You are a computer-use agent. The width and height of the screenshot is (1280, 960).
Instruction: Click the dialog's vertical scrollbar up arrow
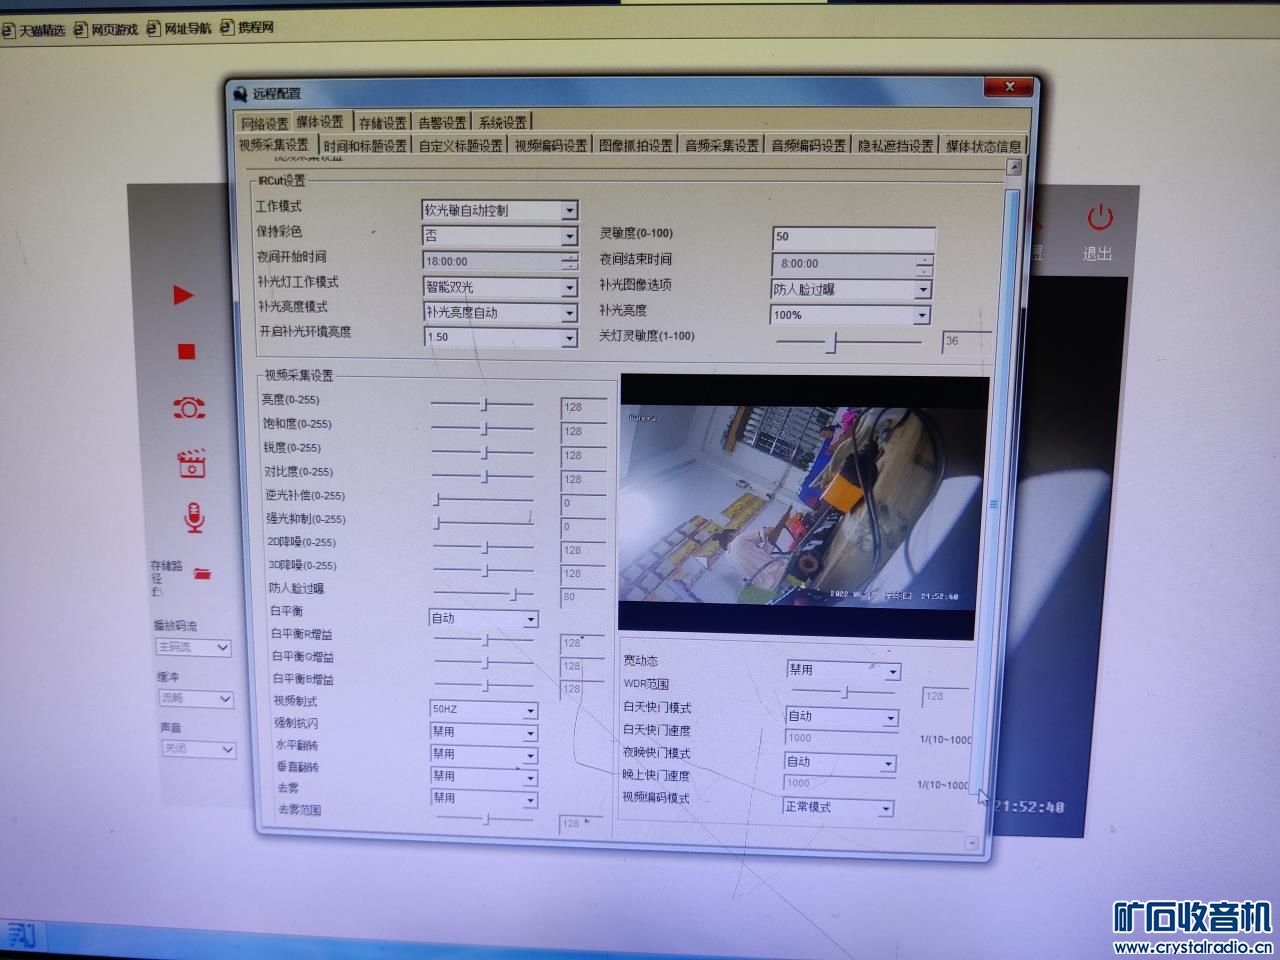click(1013, 167)
